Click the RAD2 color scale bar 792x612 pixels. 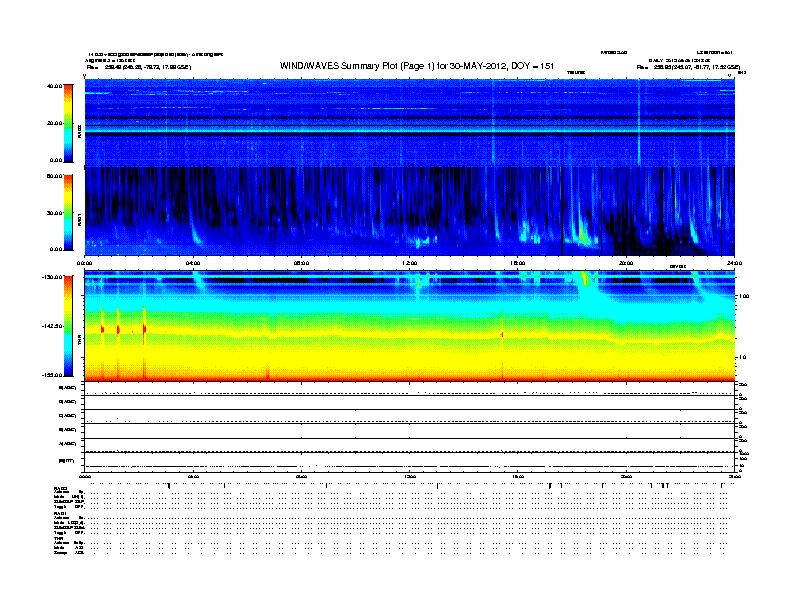68,123
